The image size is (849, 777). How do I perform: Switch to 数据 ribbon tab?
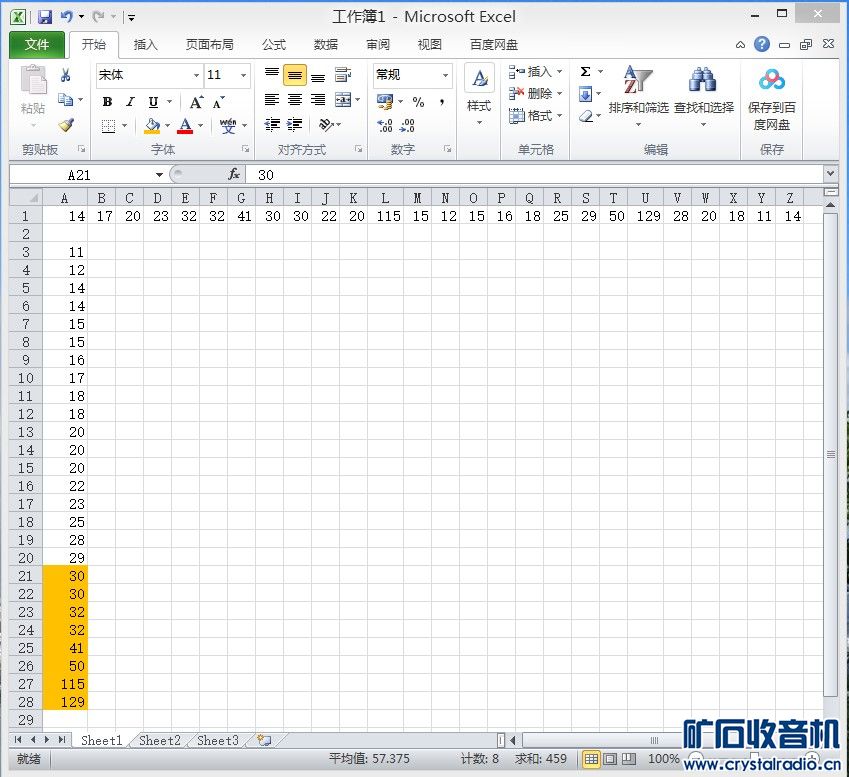(x=326, y=44)
